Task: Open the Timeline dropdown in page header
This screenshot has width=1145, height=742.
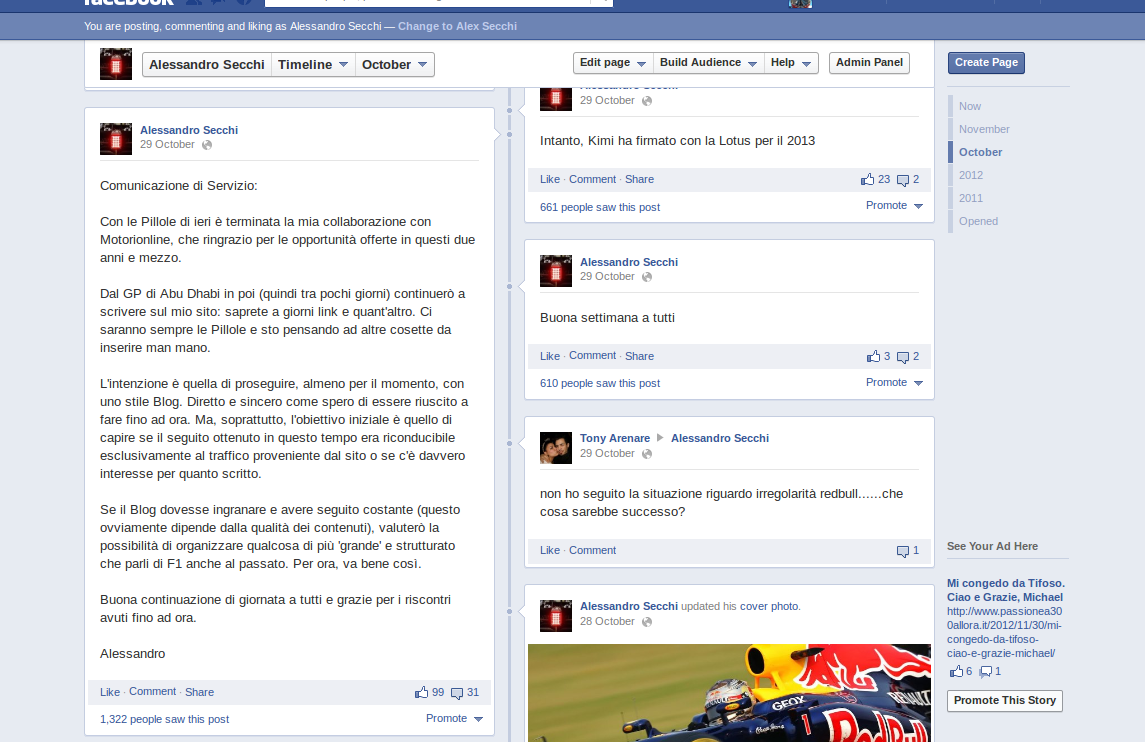Action: (313, 65)
